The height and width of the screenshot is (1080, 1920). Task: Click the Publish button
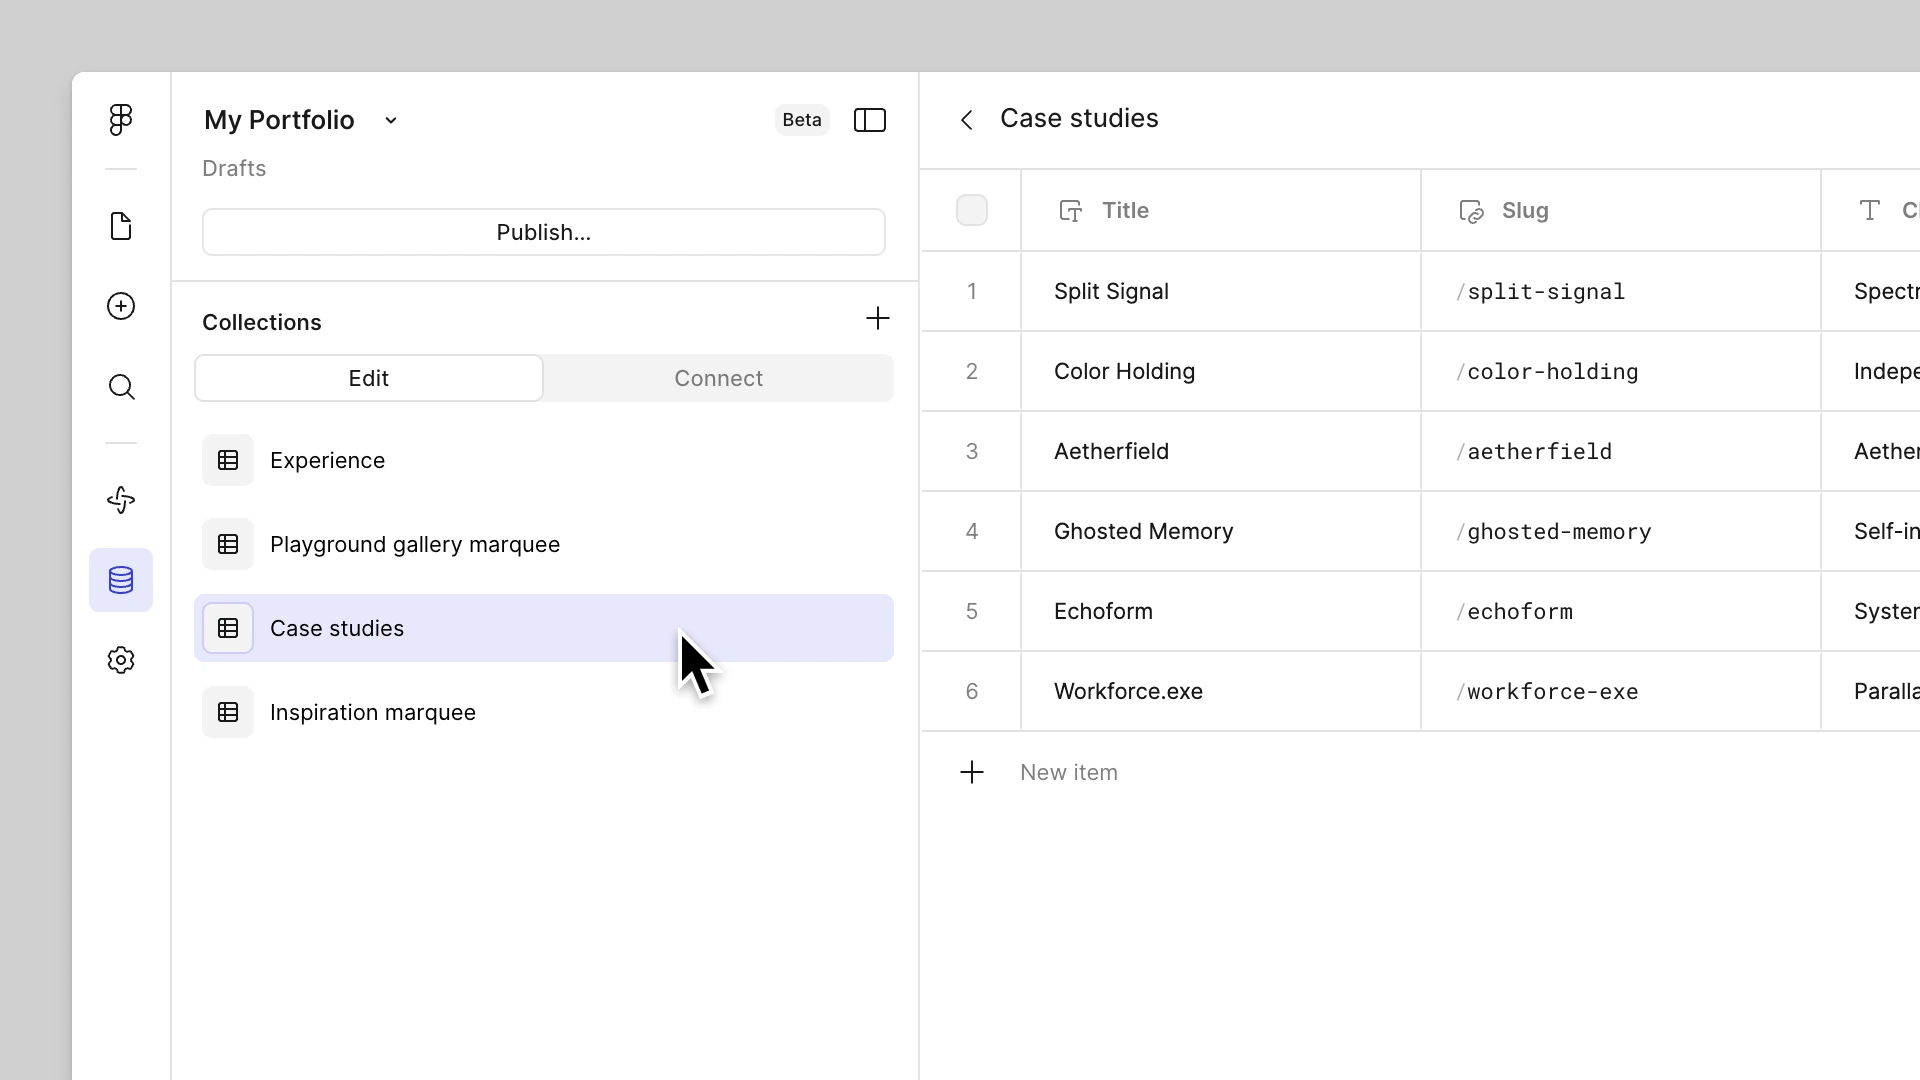(x=543, y=231)
